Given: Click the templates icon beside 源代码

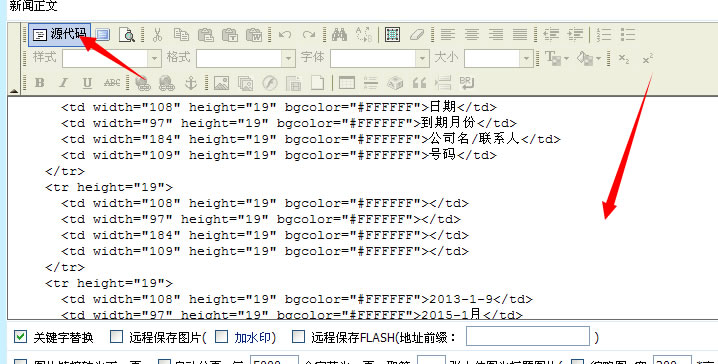Looking at the screenshot, I should 103,35.
